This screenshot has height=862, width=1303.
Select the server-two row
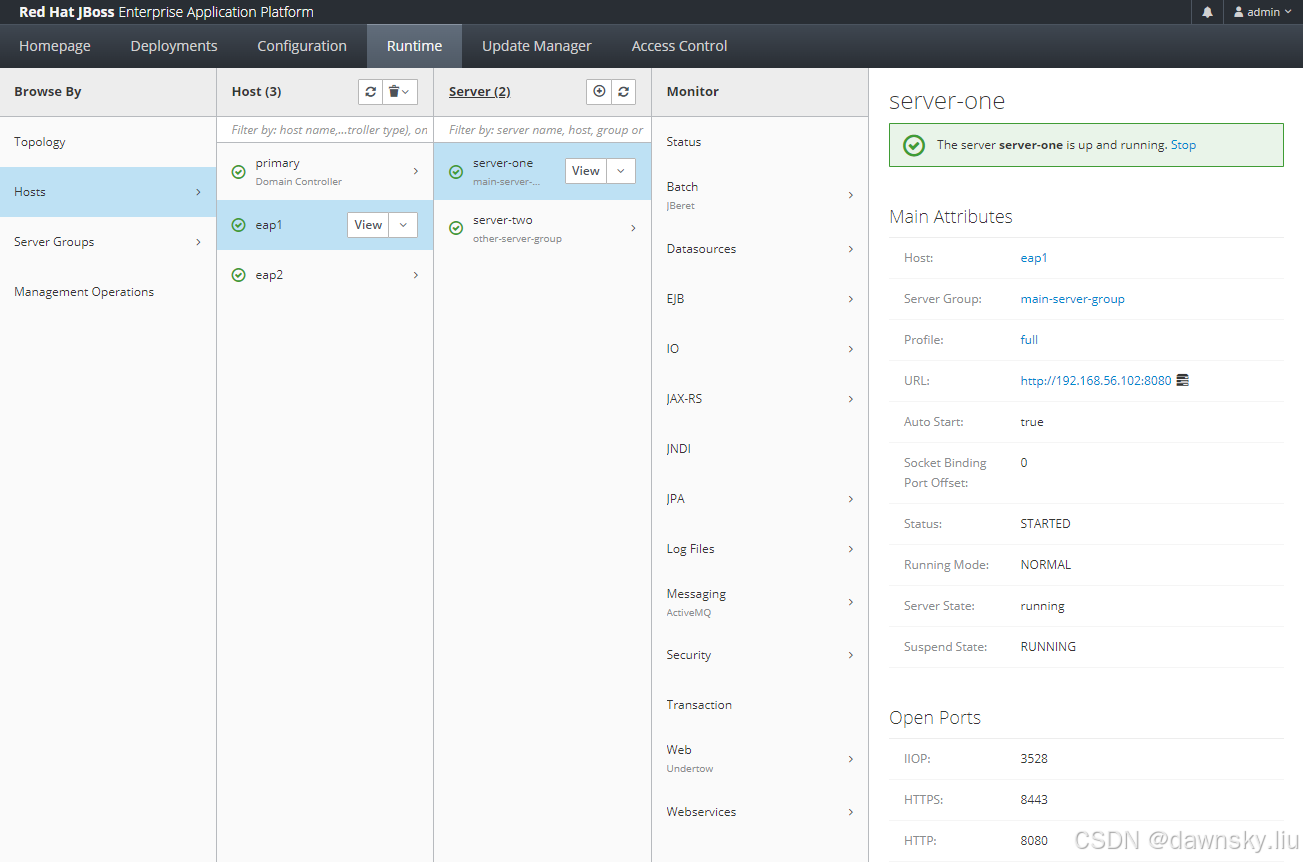click(x=543, y=228)
